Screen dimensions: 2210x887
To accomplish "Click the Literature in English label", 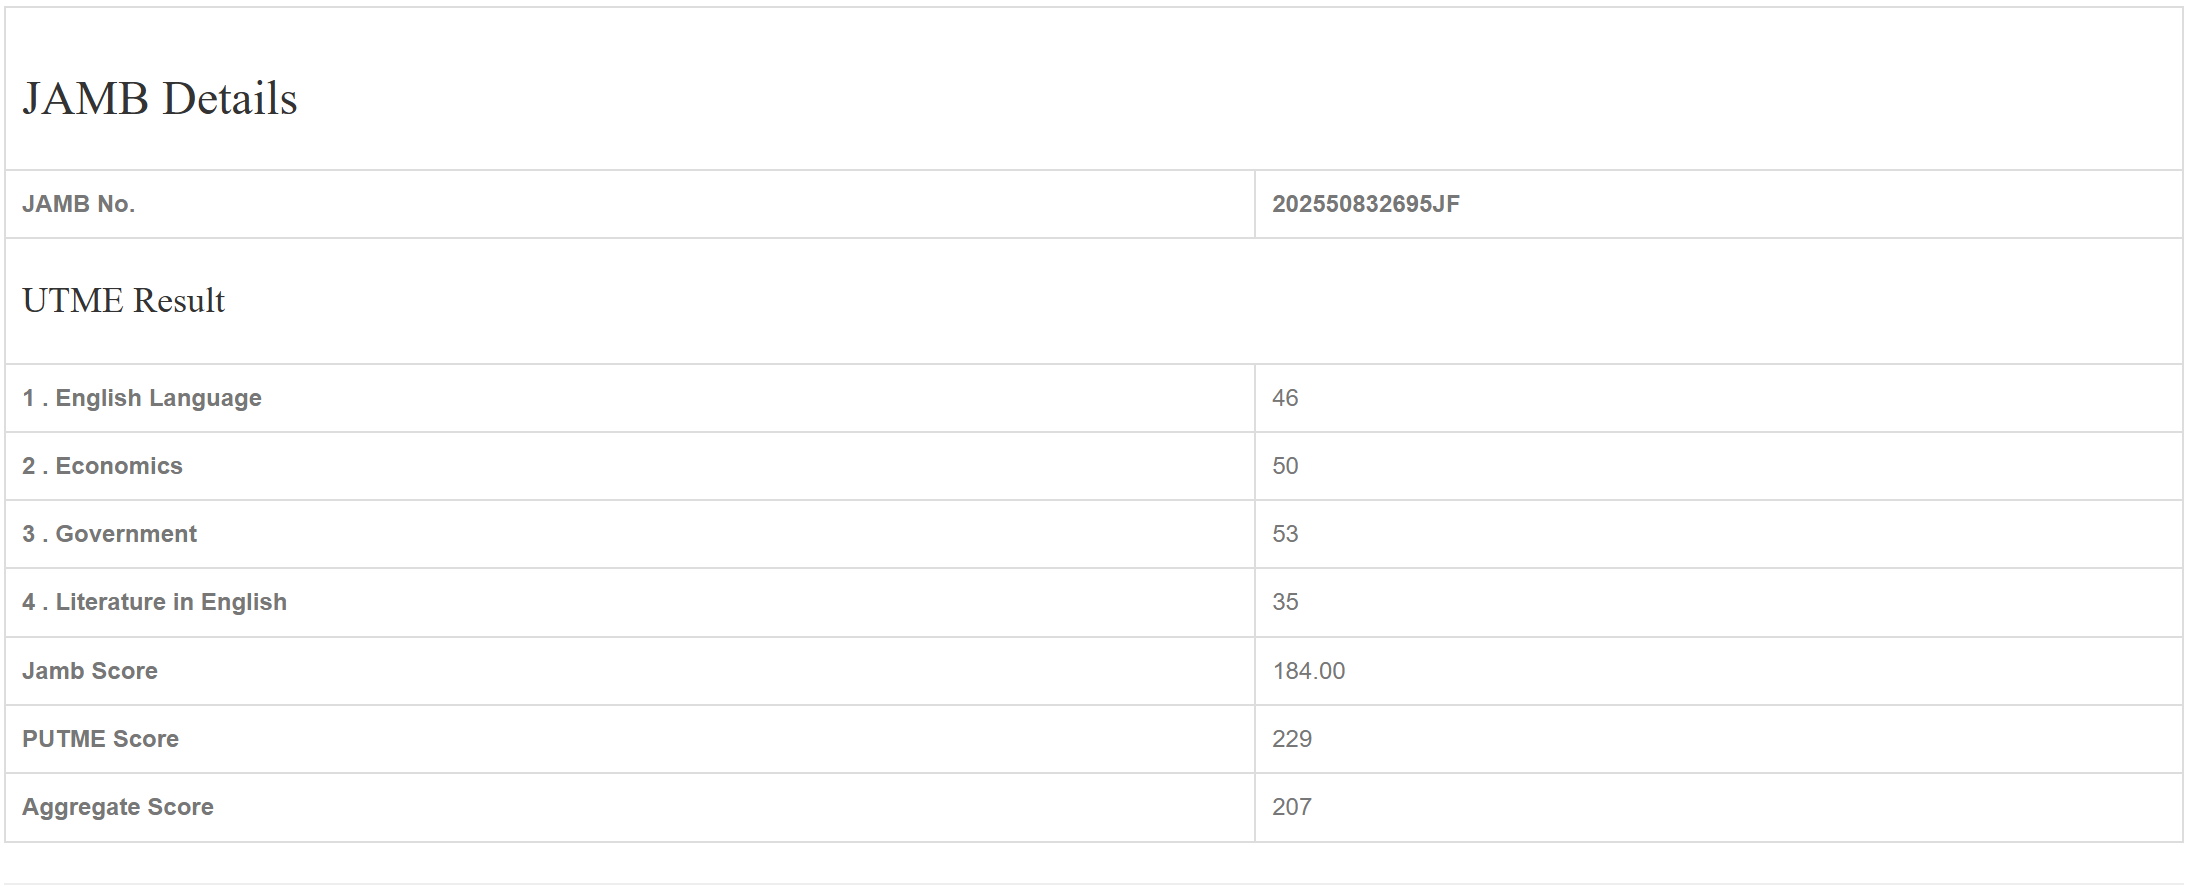I will 171,602.
